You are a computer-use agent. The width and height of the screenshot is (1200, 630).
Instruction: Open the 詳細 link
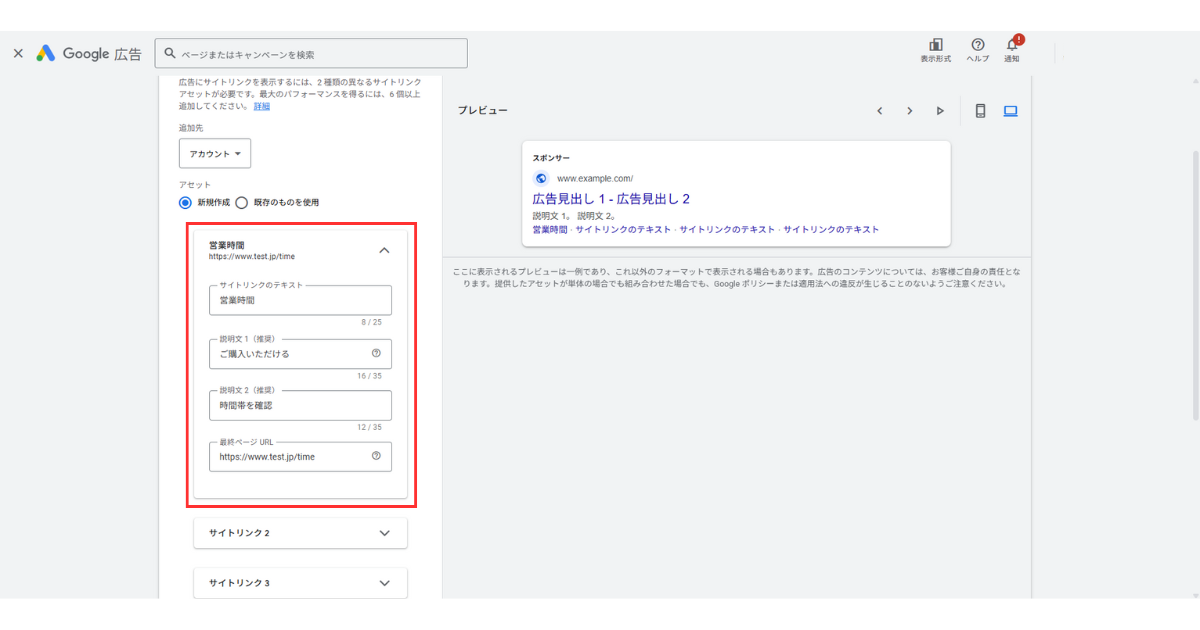click(x=262, y=106)
